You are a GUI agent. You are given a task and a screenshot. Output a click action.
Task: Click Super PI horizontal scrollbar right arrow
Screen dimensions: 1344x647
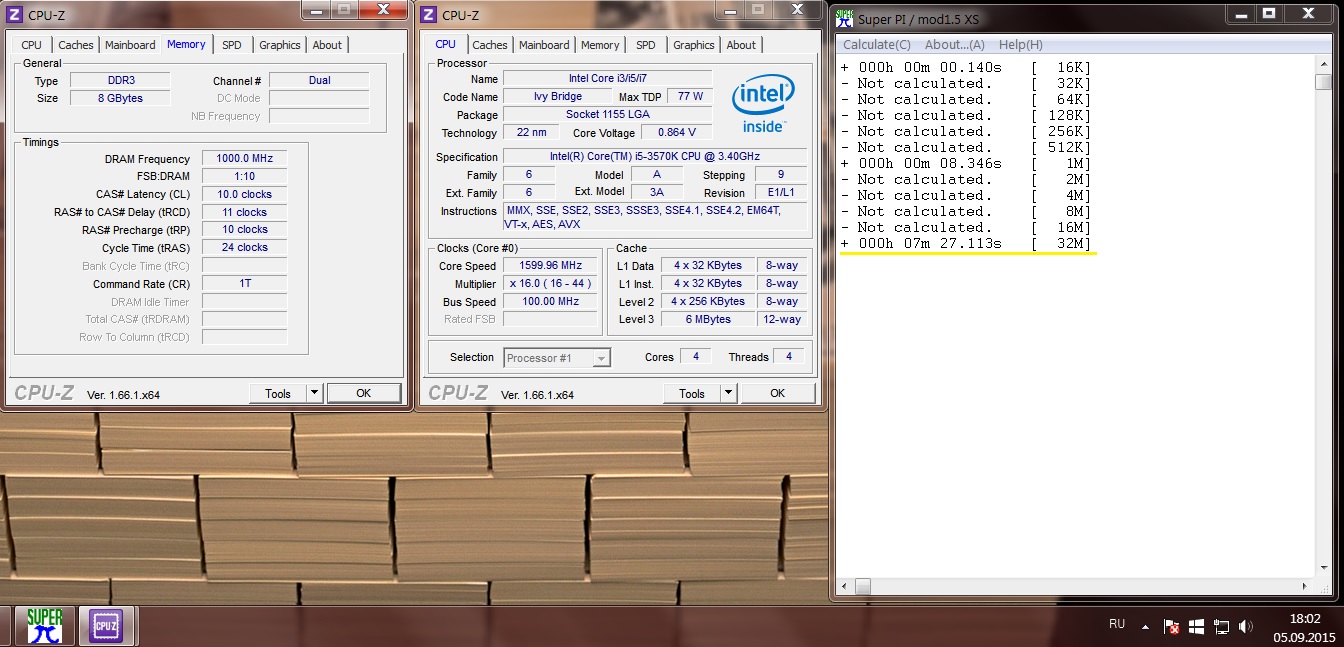[x=1305, y=587]
